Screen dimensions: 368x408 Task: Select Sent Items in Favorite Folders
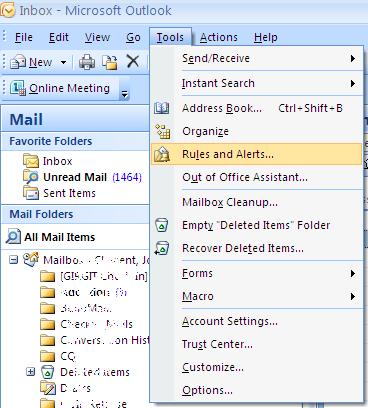click(69, 193)
